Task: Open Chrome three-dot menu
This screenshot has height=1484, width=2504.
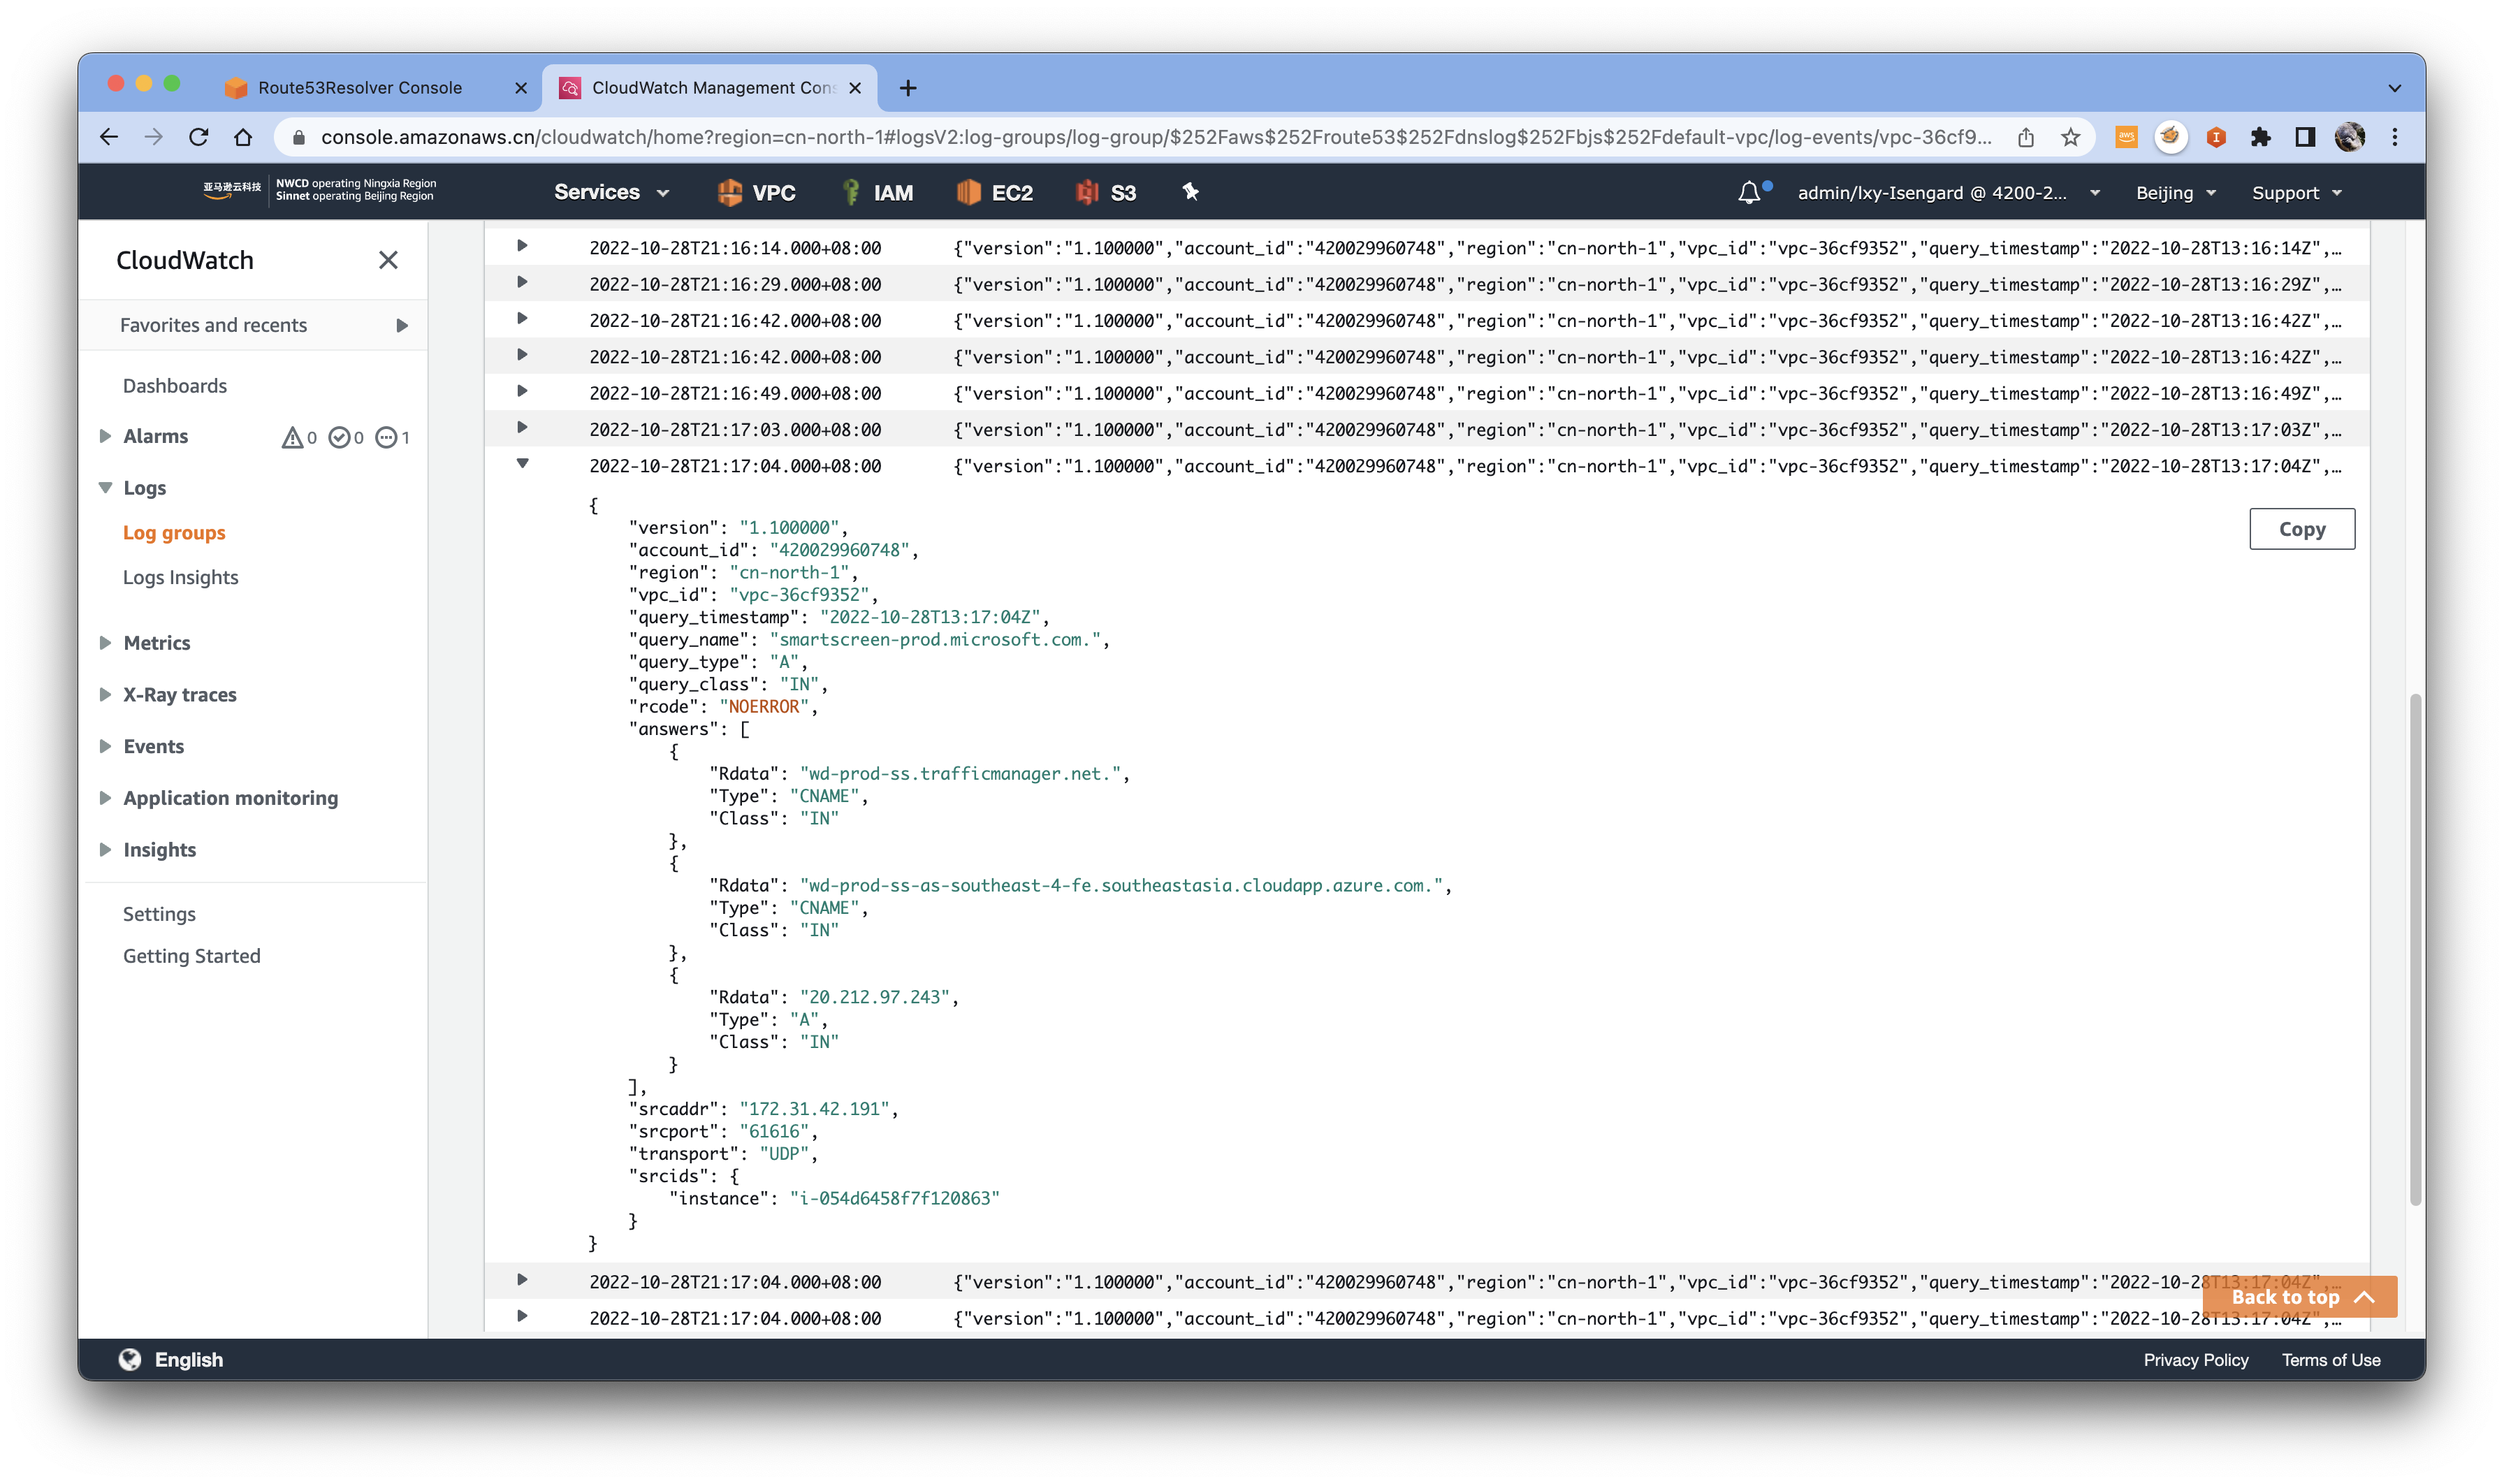Action: (x=2394, y=137)
